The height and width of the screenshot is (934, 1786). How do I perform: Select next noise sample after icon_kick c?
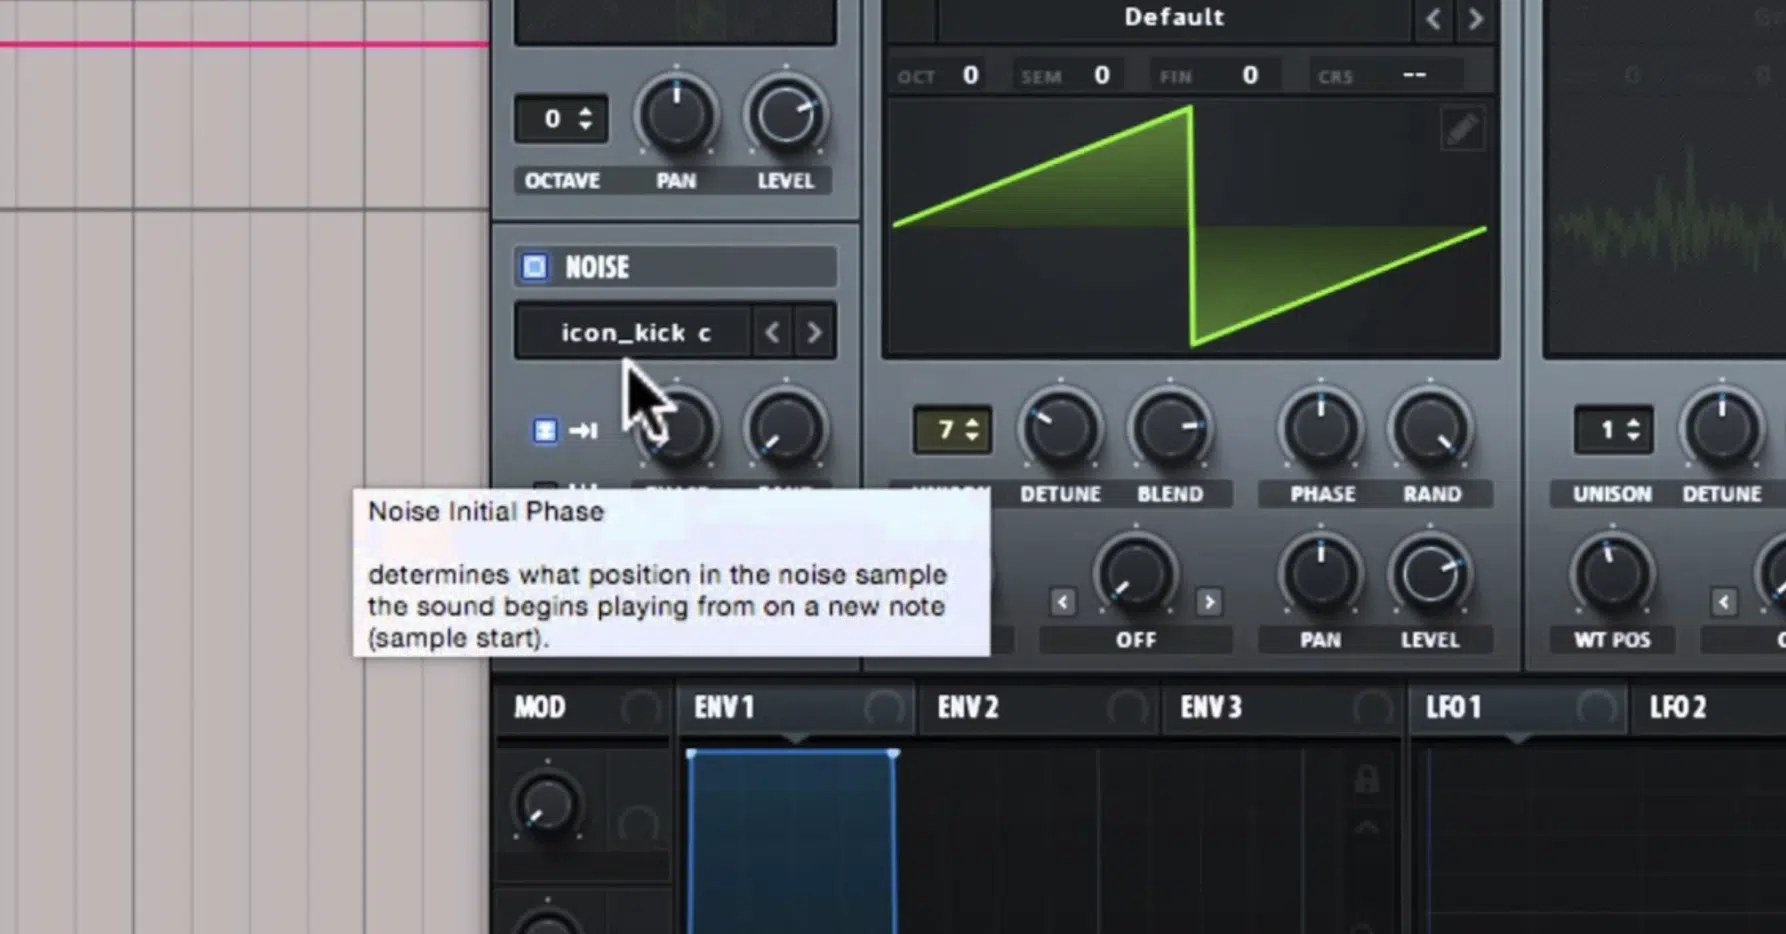(814, 332)
